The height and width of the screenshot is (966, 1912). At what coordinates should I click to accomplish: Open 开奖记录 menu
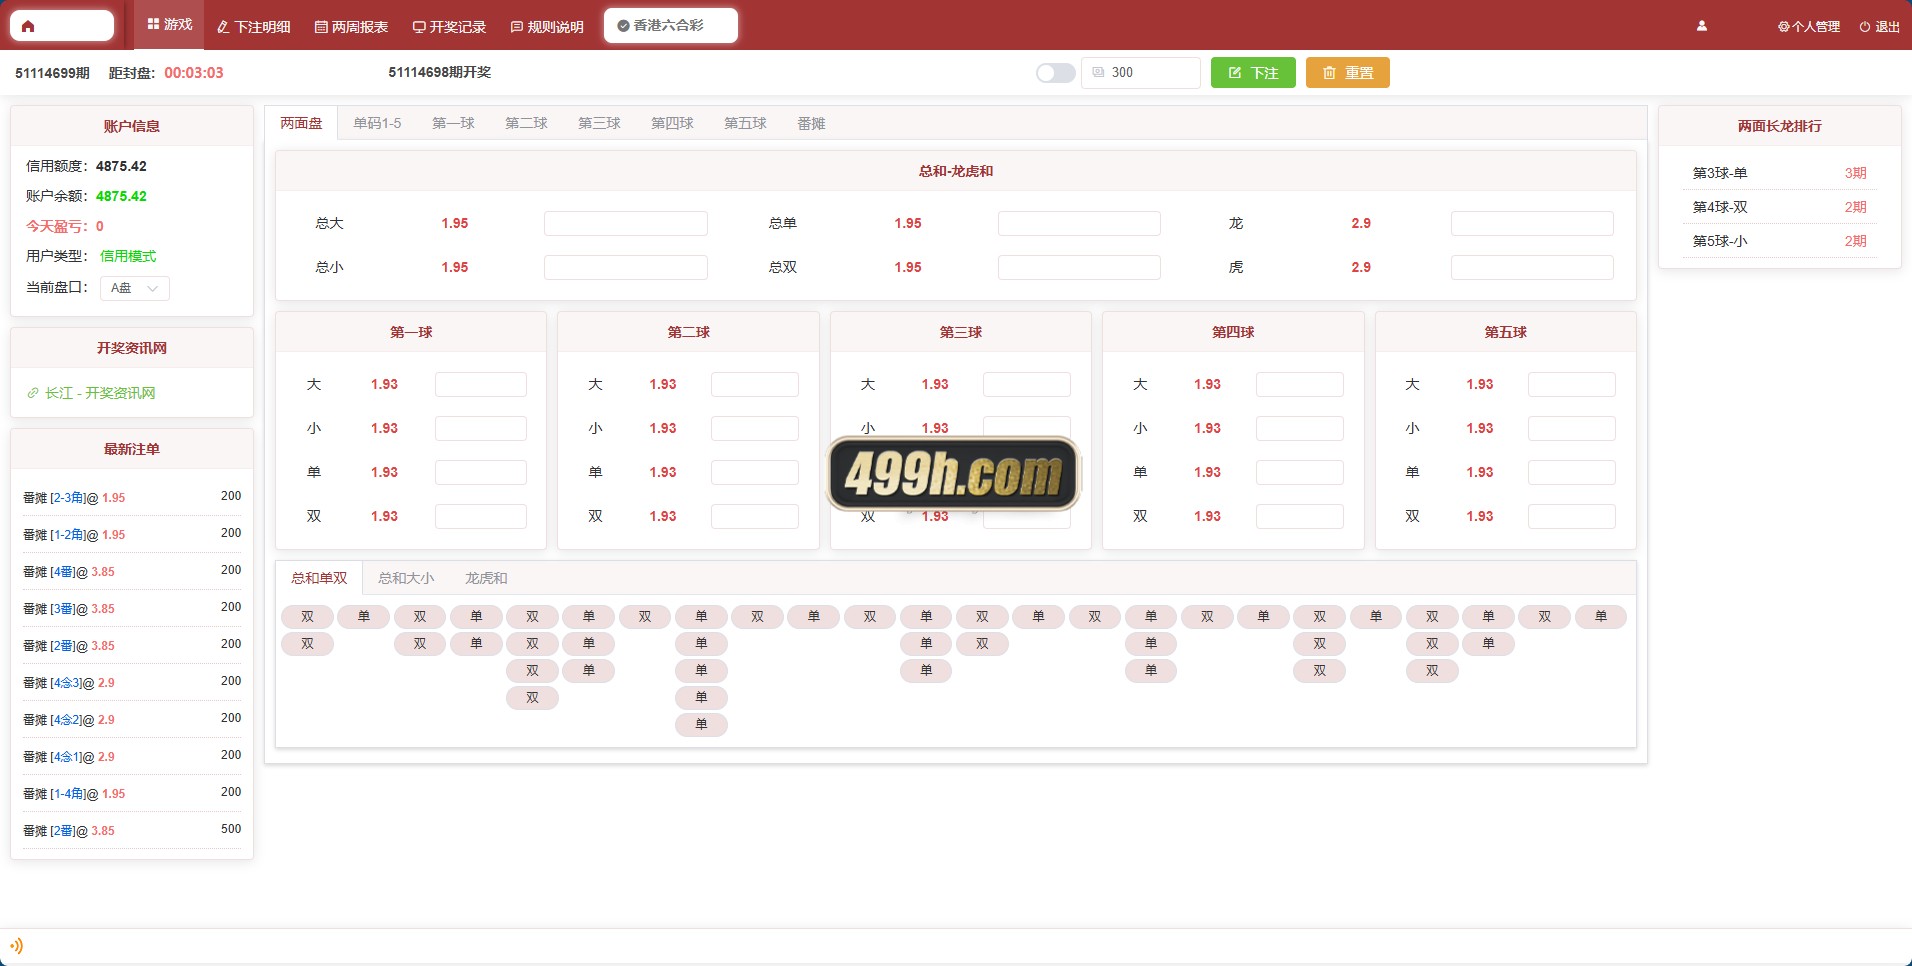coord(449,27)
